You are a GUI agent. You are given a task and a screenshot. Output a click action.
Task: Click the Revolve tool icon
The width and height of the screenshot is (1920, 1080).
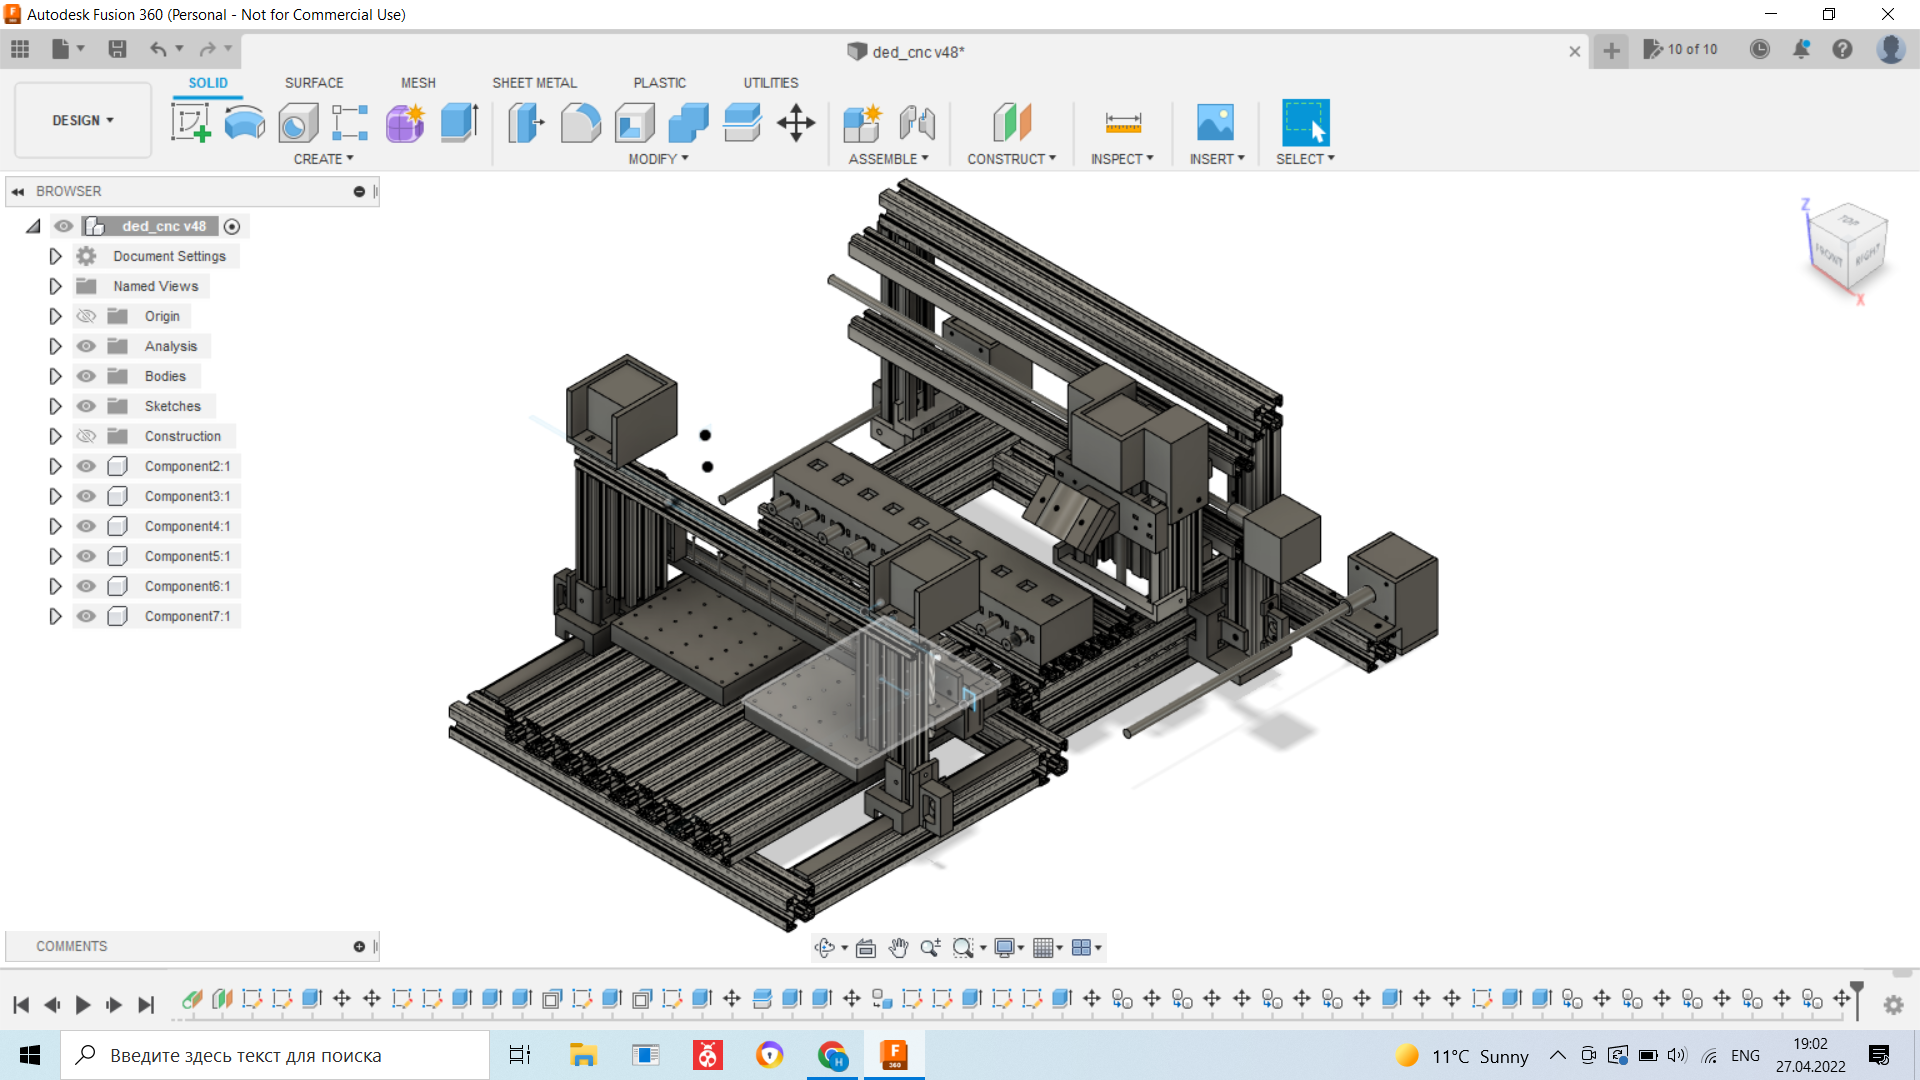pyautogui.click(x=244, y=123)
